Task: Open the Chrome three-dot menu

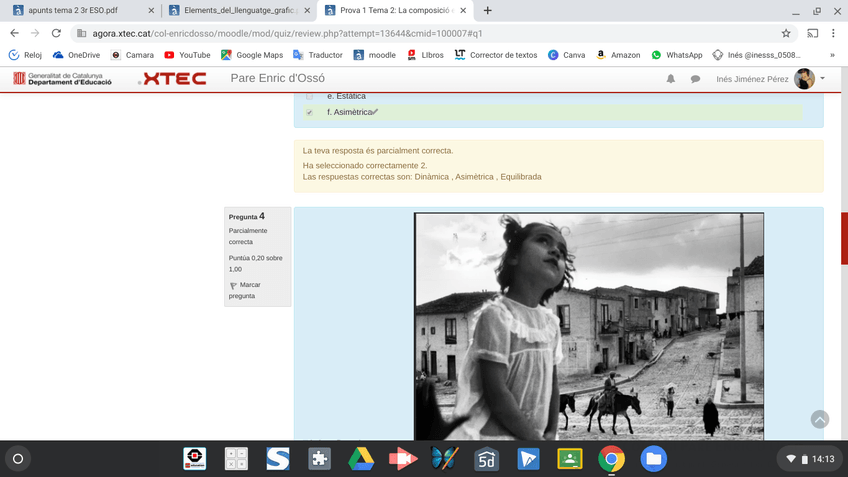Action: (x=833, y=33)
